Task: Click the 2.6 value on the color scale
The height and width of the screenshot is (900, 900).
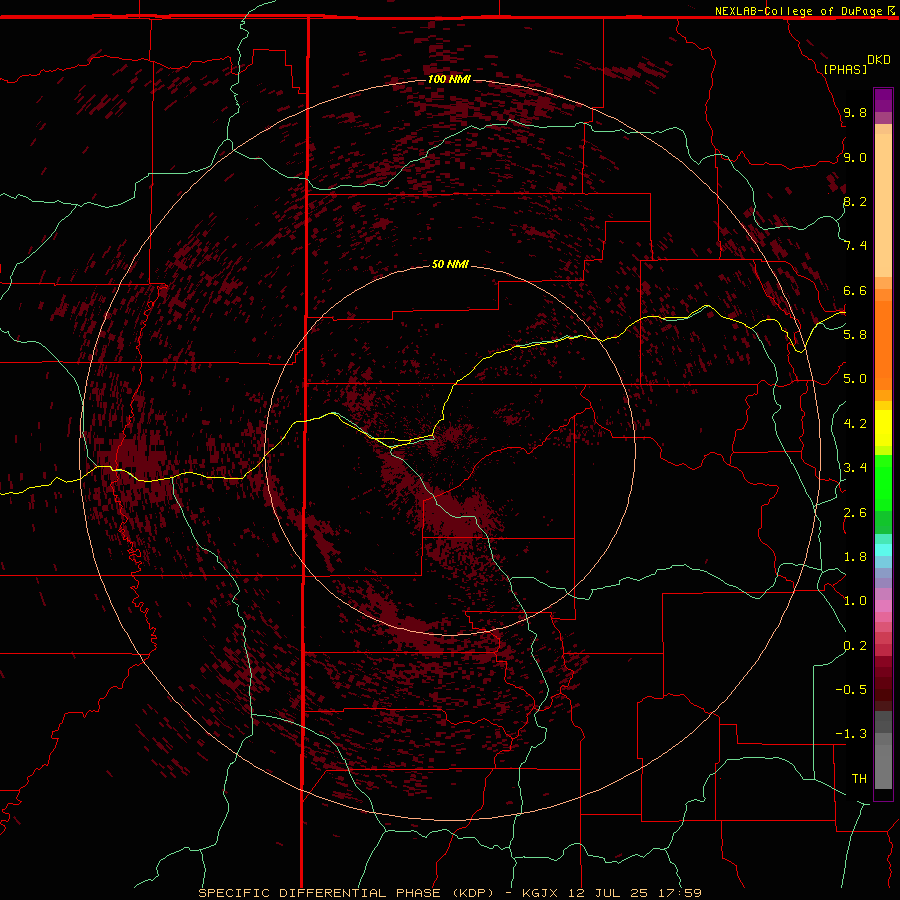Action: pos(855,512)
